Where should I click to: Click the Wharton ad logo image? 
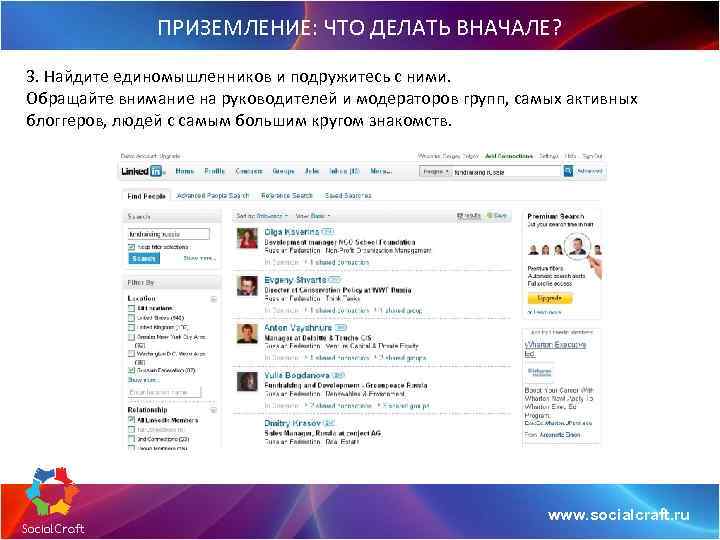(x=540, y=372)
